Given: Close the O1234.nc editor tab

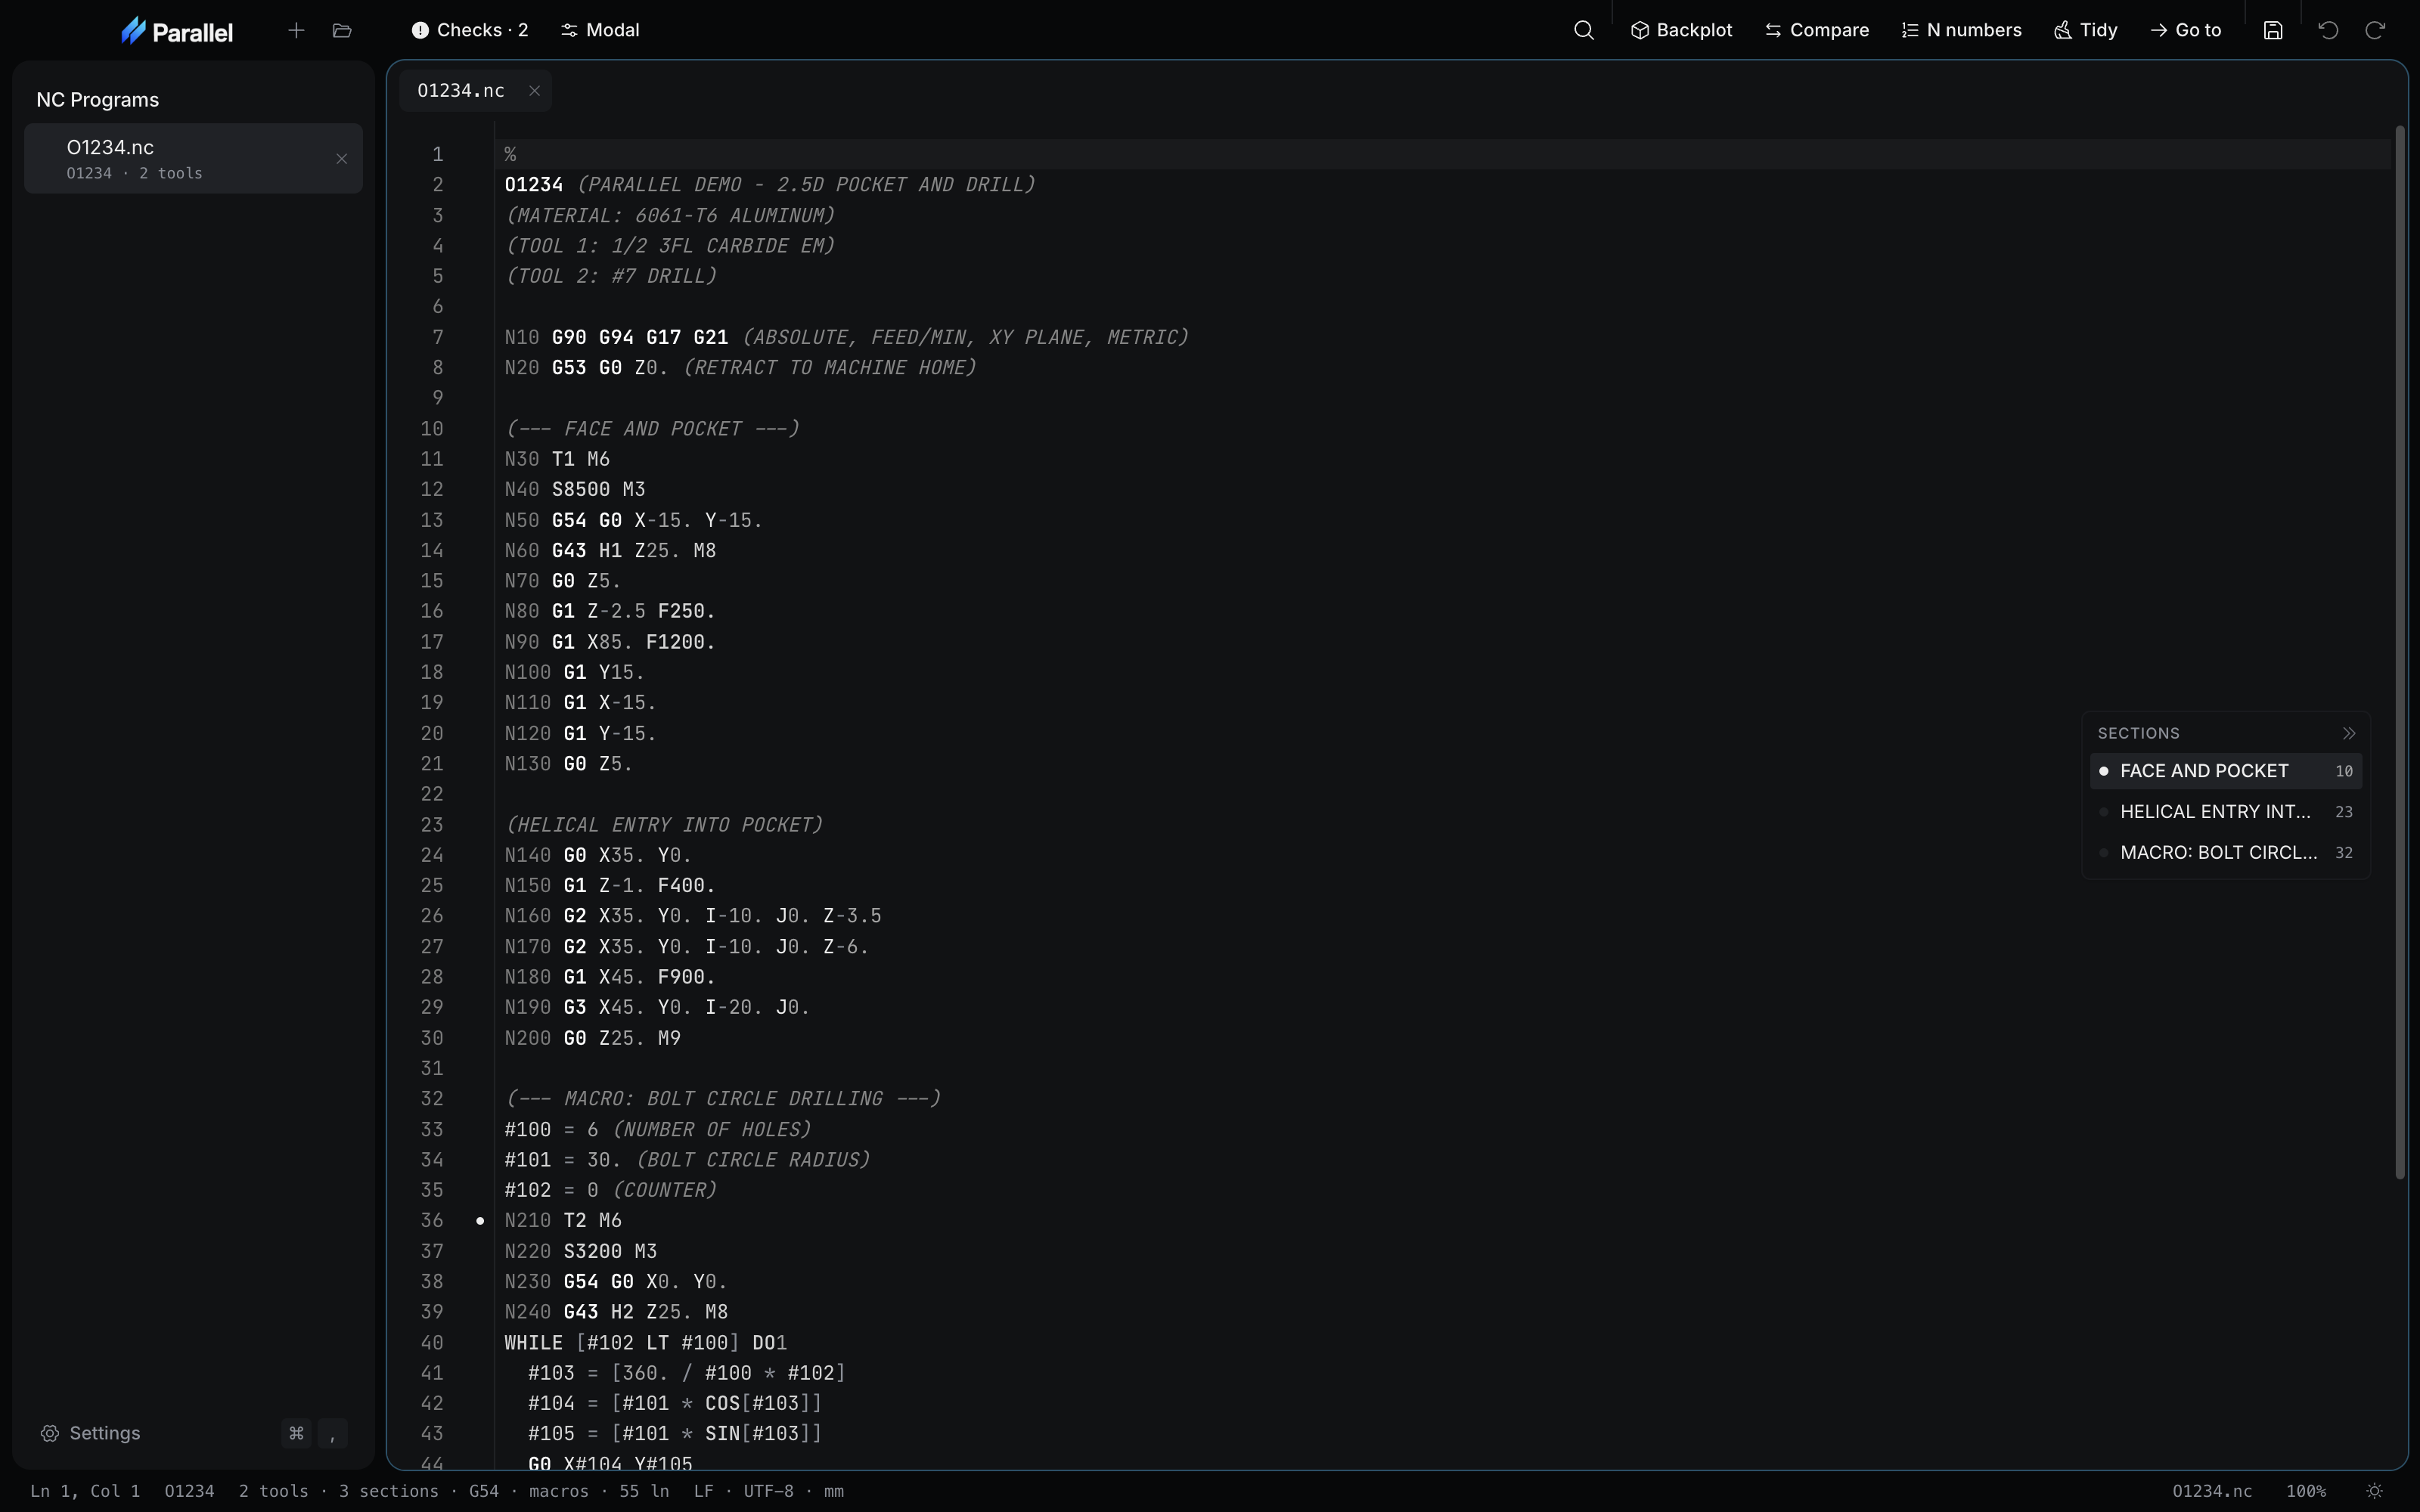Looking at the screenshot, I should tap(535, 91).
